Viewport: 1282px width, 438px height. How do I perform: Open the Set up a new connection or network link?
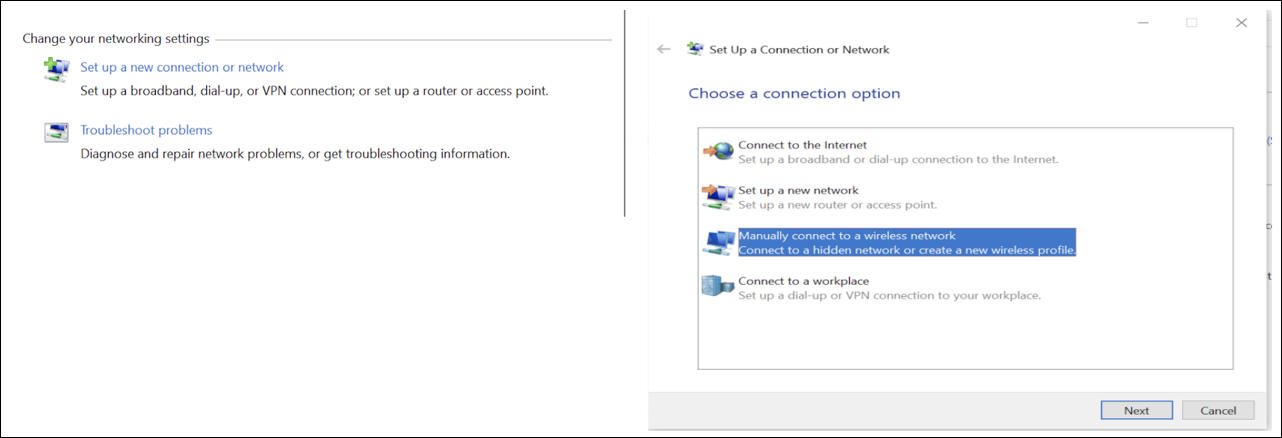click(x=182, y=67)
